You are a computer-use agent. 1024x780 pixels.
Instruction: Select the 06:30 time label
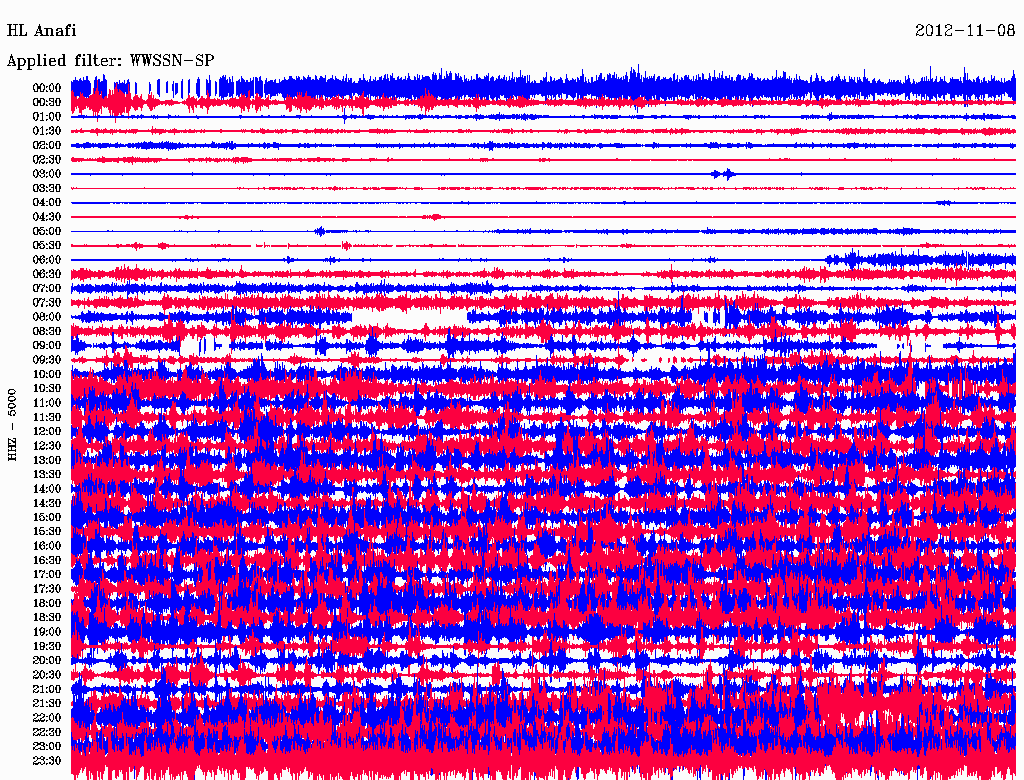click(46, 274)
